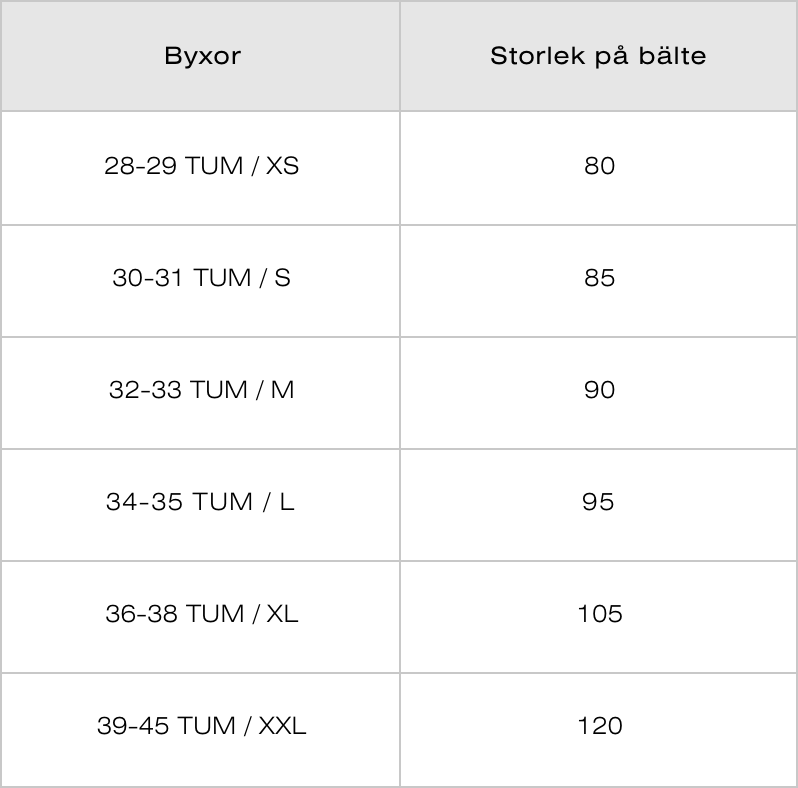
Task: Click the Byxor column header
Action: tap(201, 56)
